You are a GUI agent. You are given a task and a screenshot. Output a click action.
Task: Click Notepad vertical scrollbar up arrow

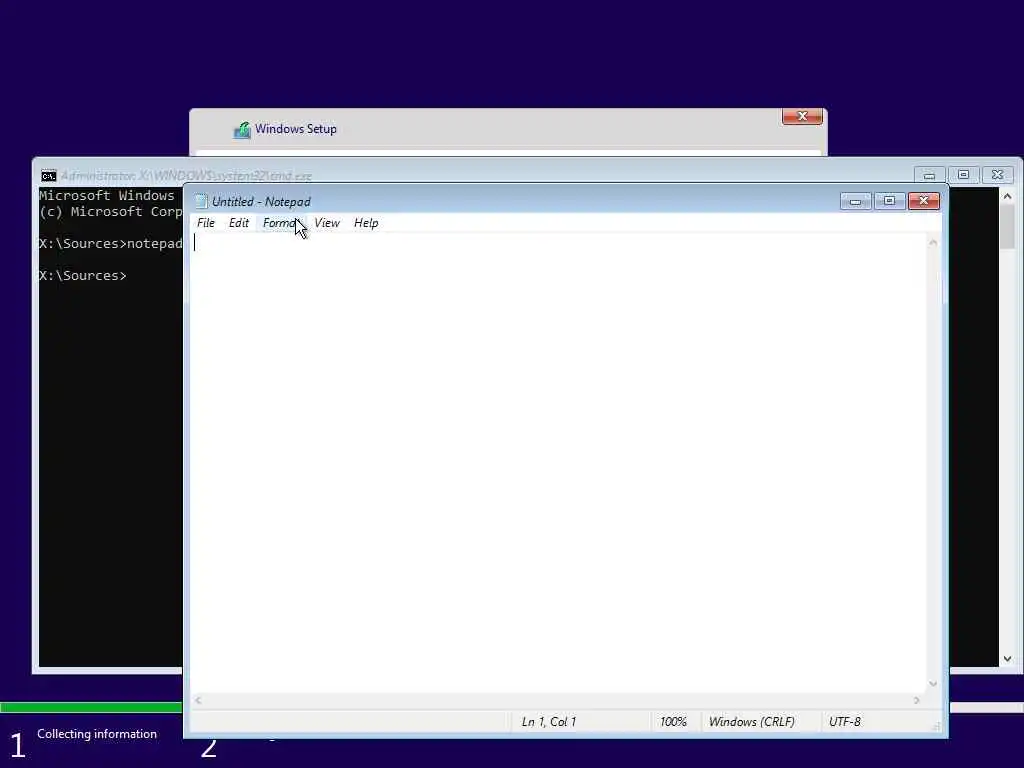tap(933, 242)
